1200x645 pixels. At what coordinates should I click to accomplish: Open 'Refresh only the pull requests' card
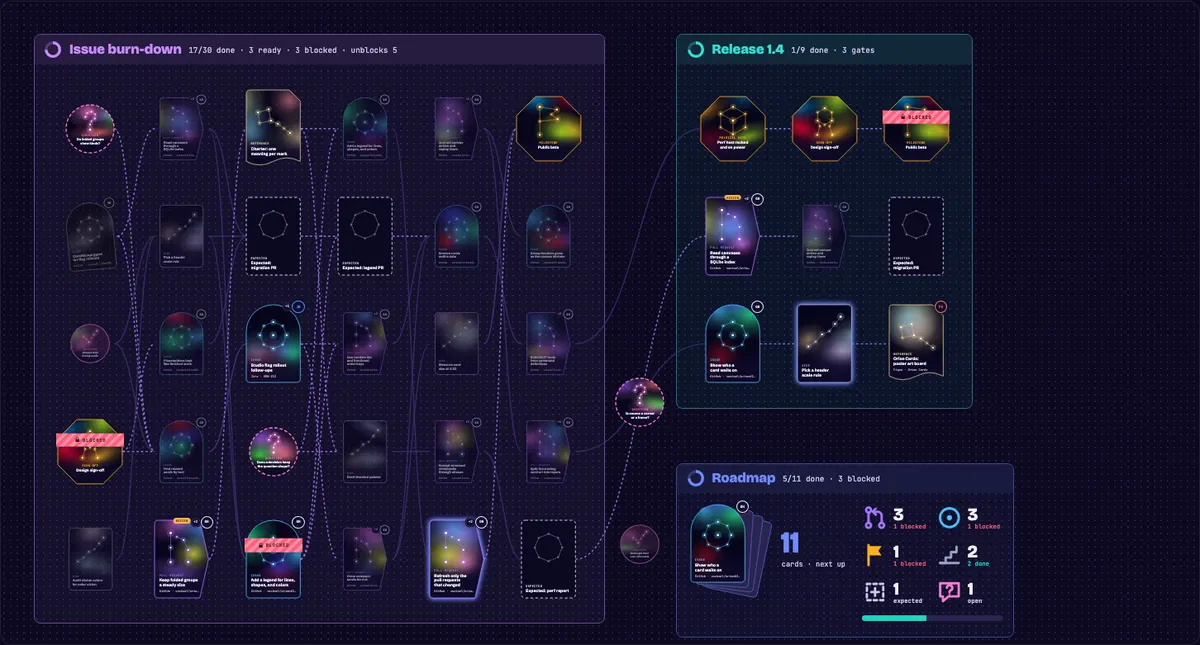point(457,559)
